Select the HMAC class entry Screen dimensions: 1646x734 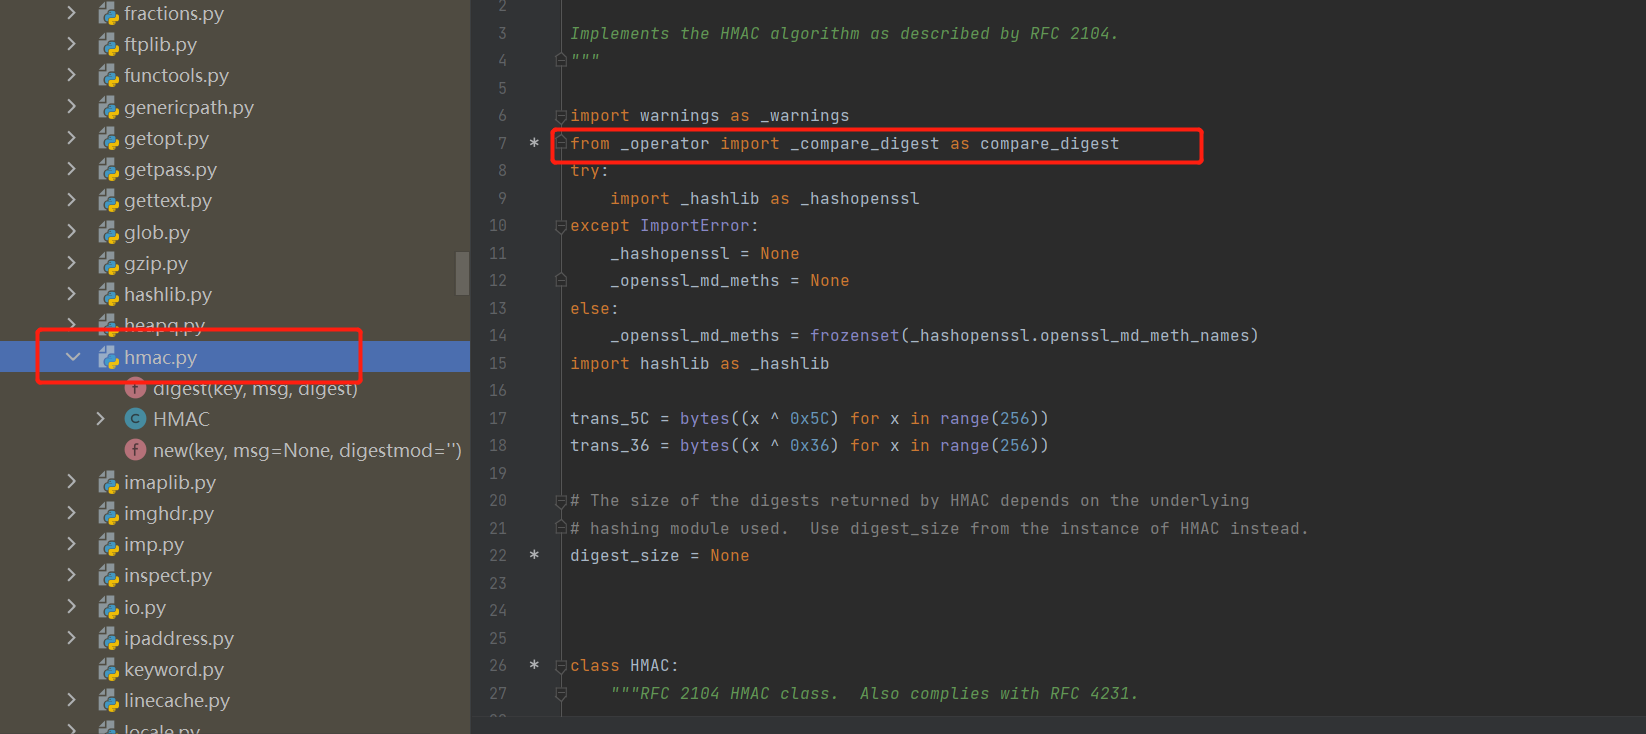coord(181,419)
